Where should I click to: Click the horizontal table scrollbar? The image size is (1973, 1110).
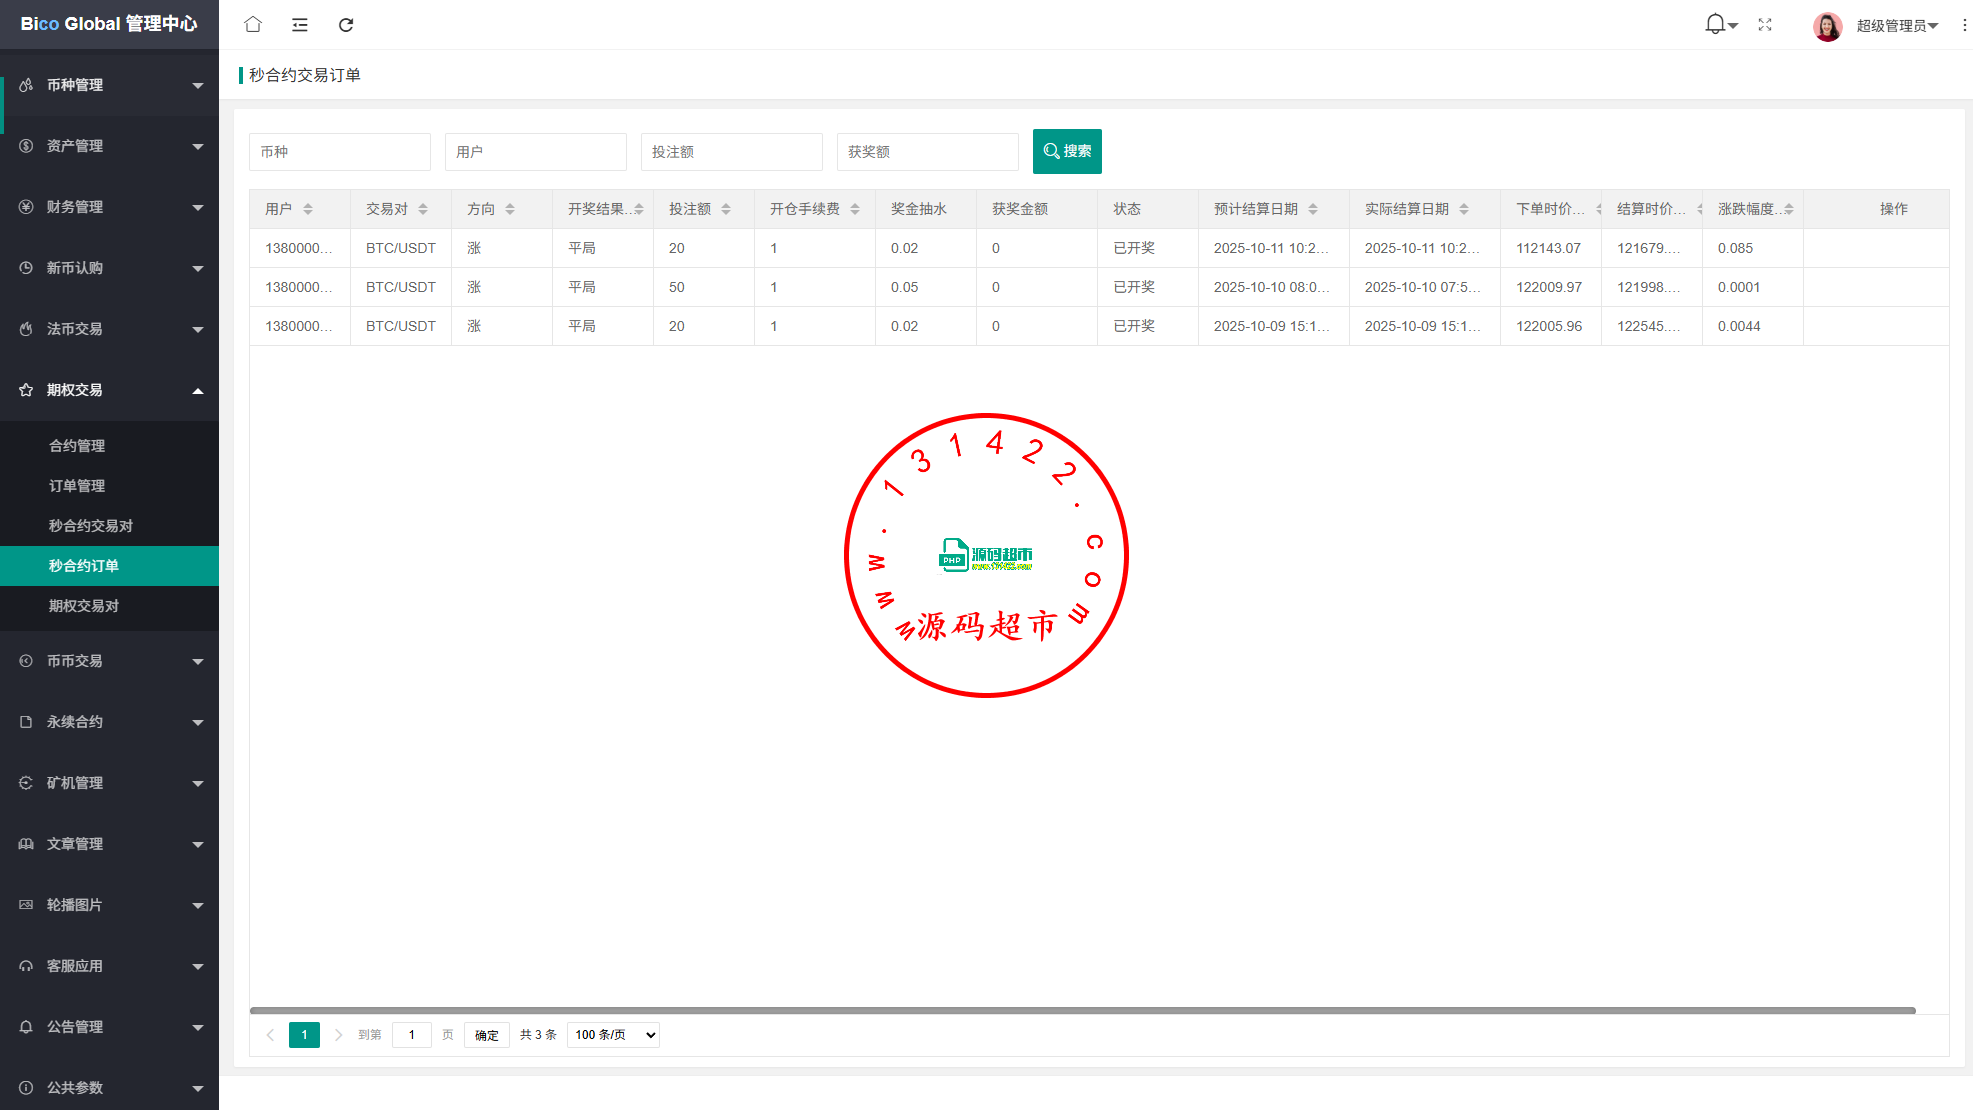point(1082,1011)
